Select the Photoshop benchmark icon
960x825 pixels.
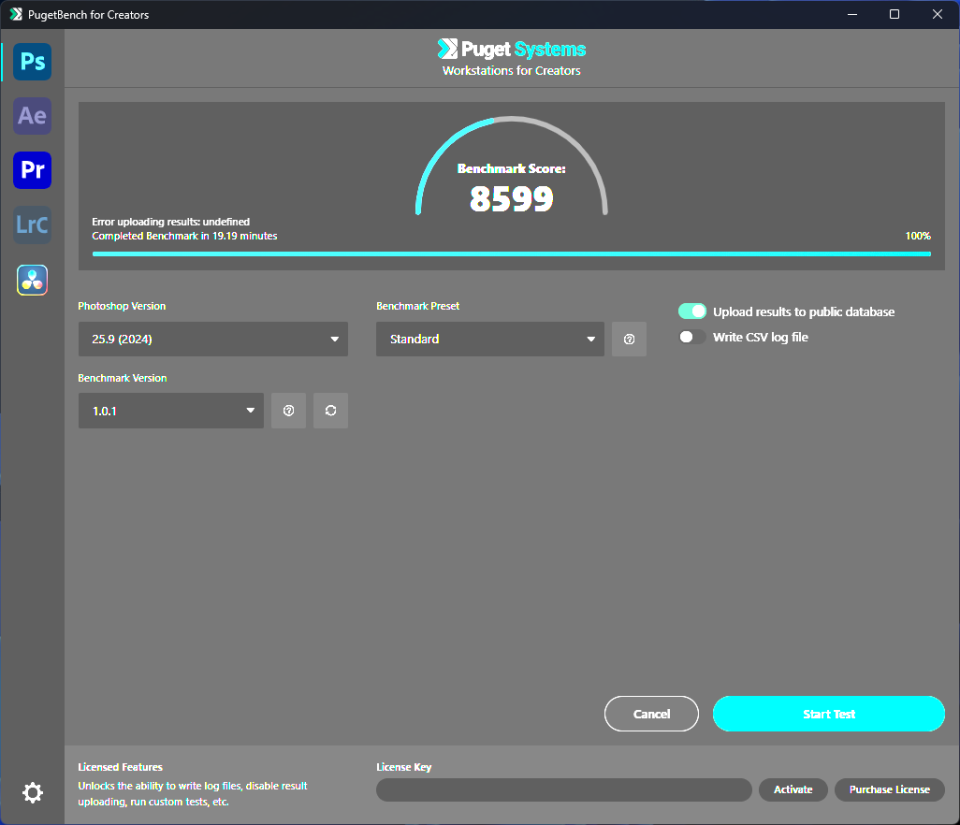[32, 62]
